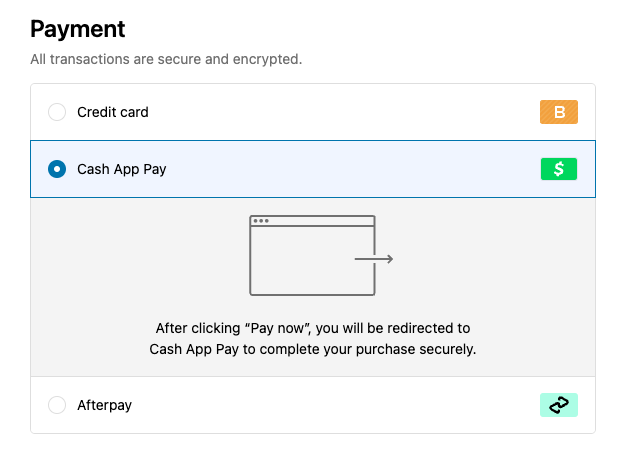Click the mint Afterpay arrows logo
Viewport: 625px width, 463px height.
(x=559, y=405)
